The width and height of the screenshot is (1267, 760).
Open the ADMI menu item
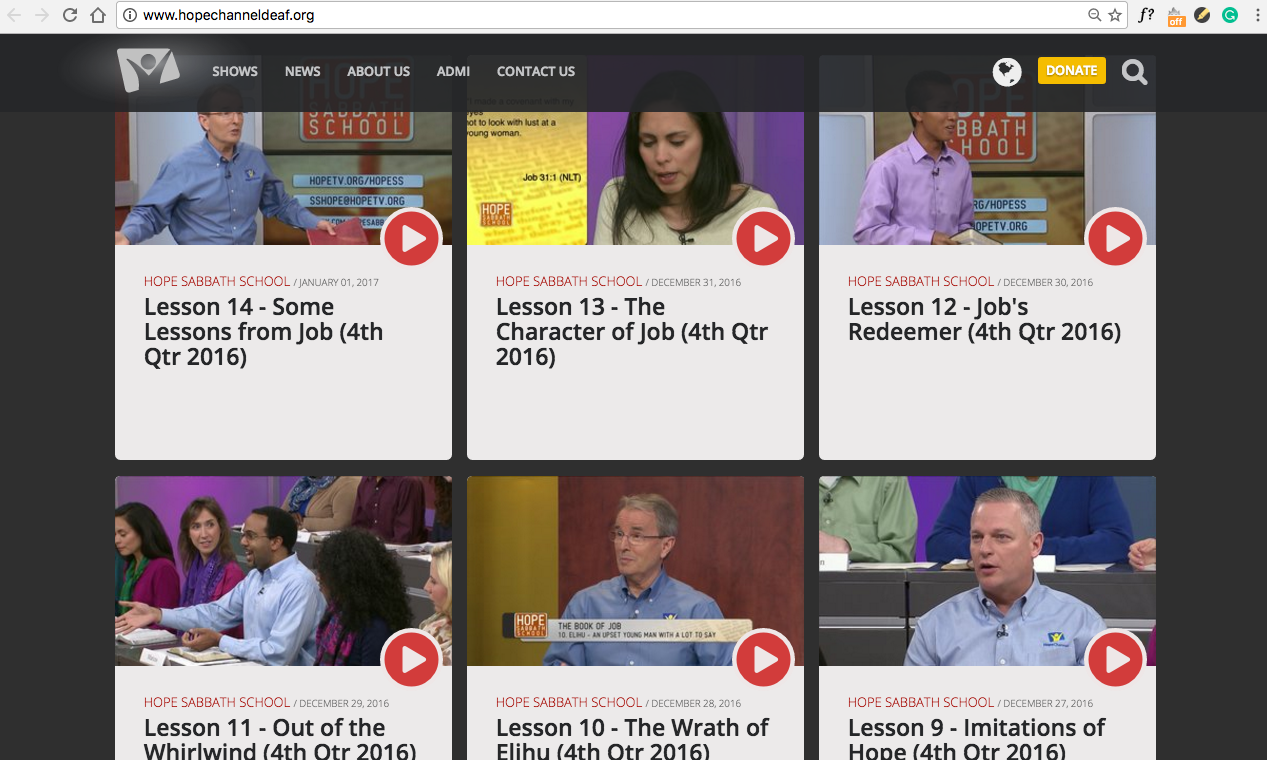point(453,71)
